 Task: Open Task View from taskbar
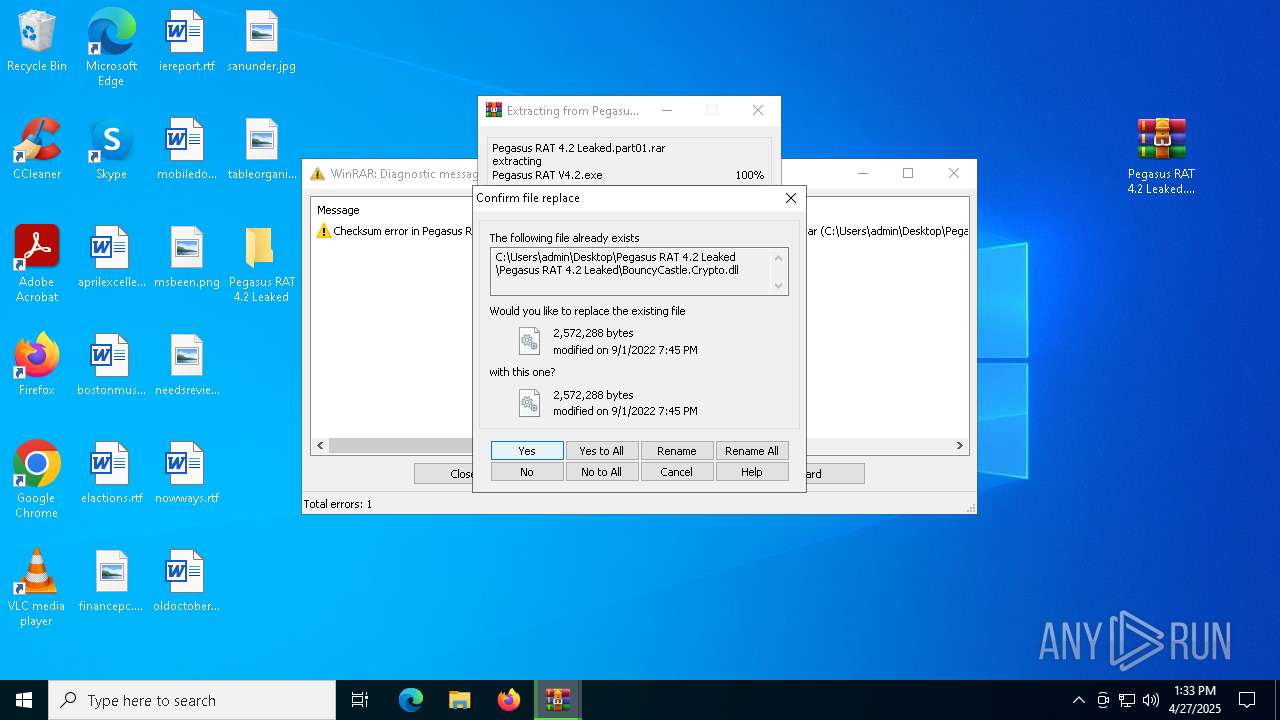pos(360,700)
